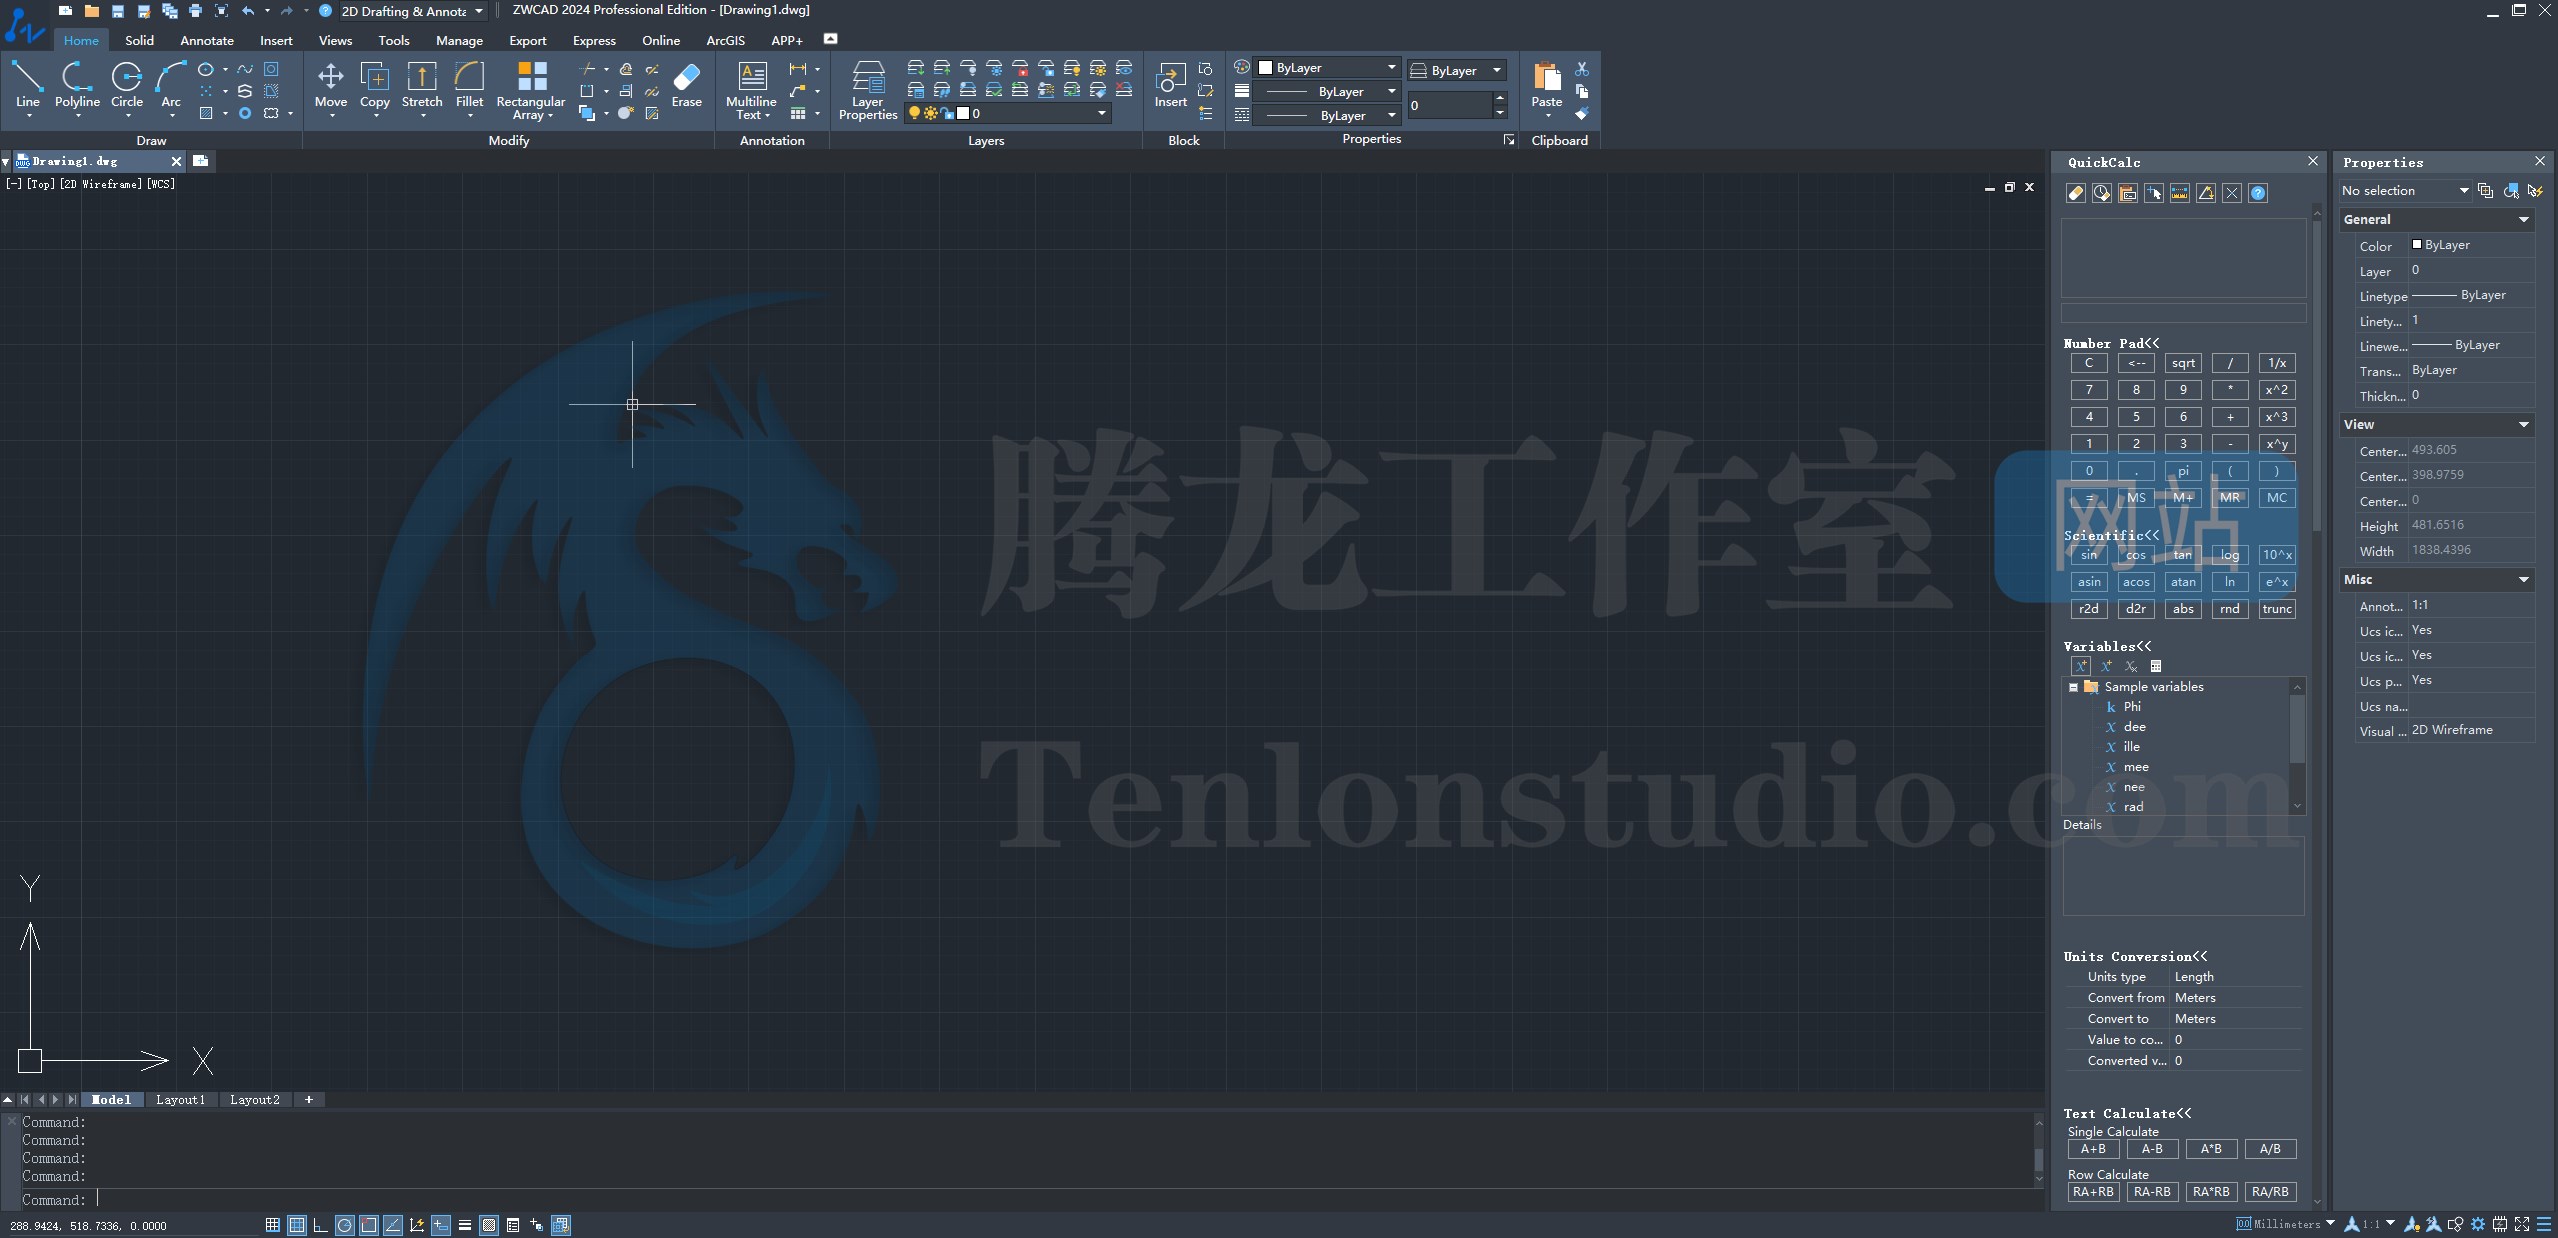This screenshot has width=2558, height=1238.
Task: Click the A+B Single Calculate button
Action: (x=2093, y=1149)
